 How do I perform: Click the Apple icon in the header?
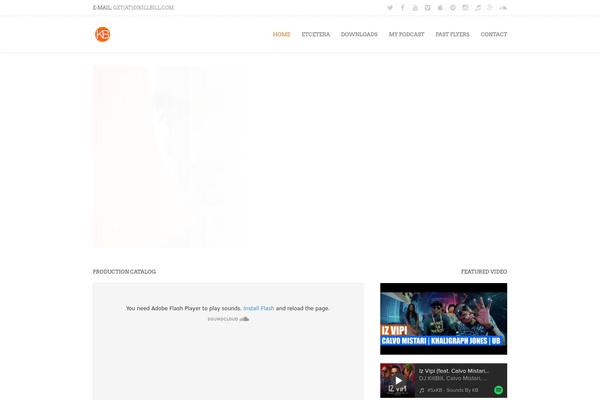click(x=440, y=8)
